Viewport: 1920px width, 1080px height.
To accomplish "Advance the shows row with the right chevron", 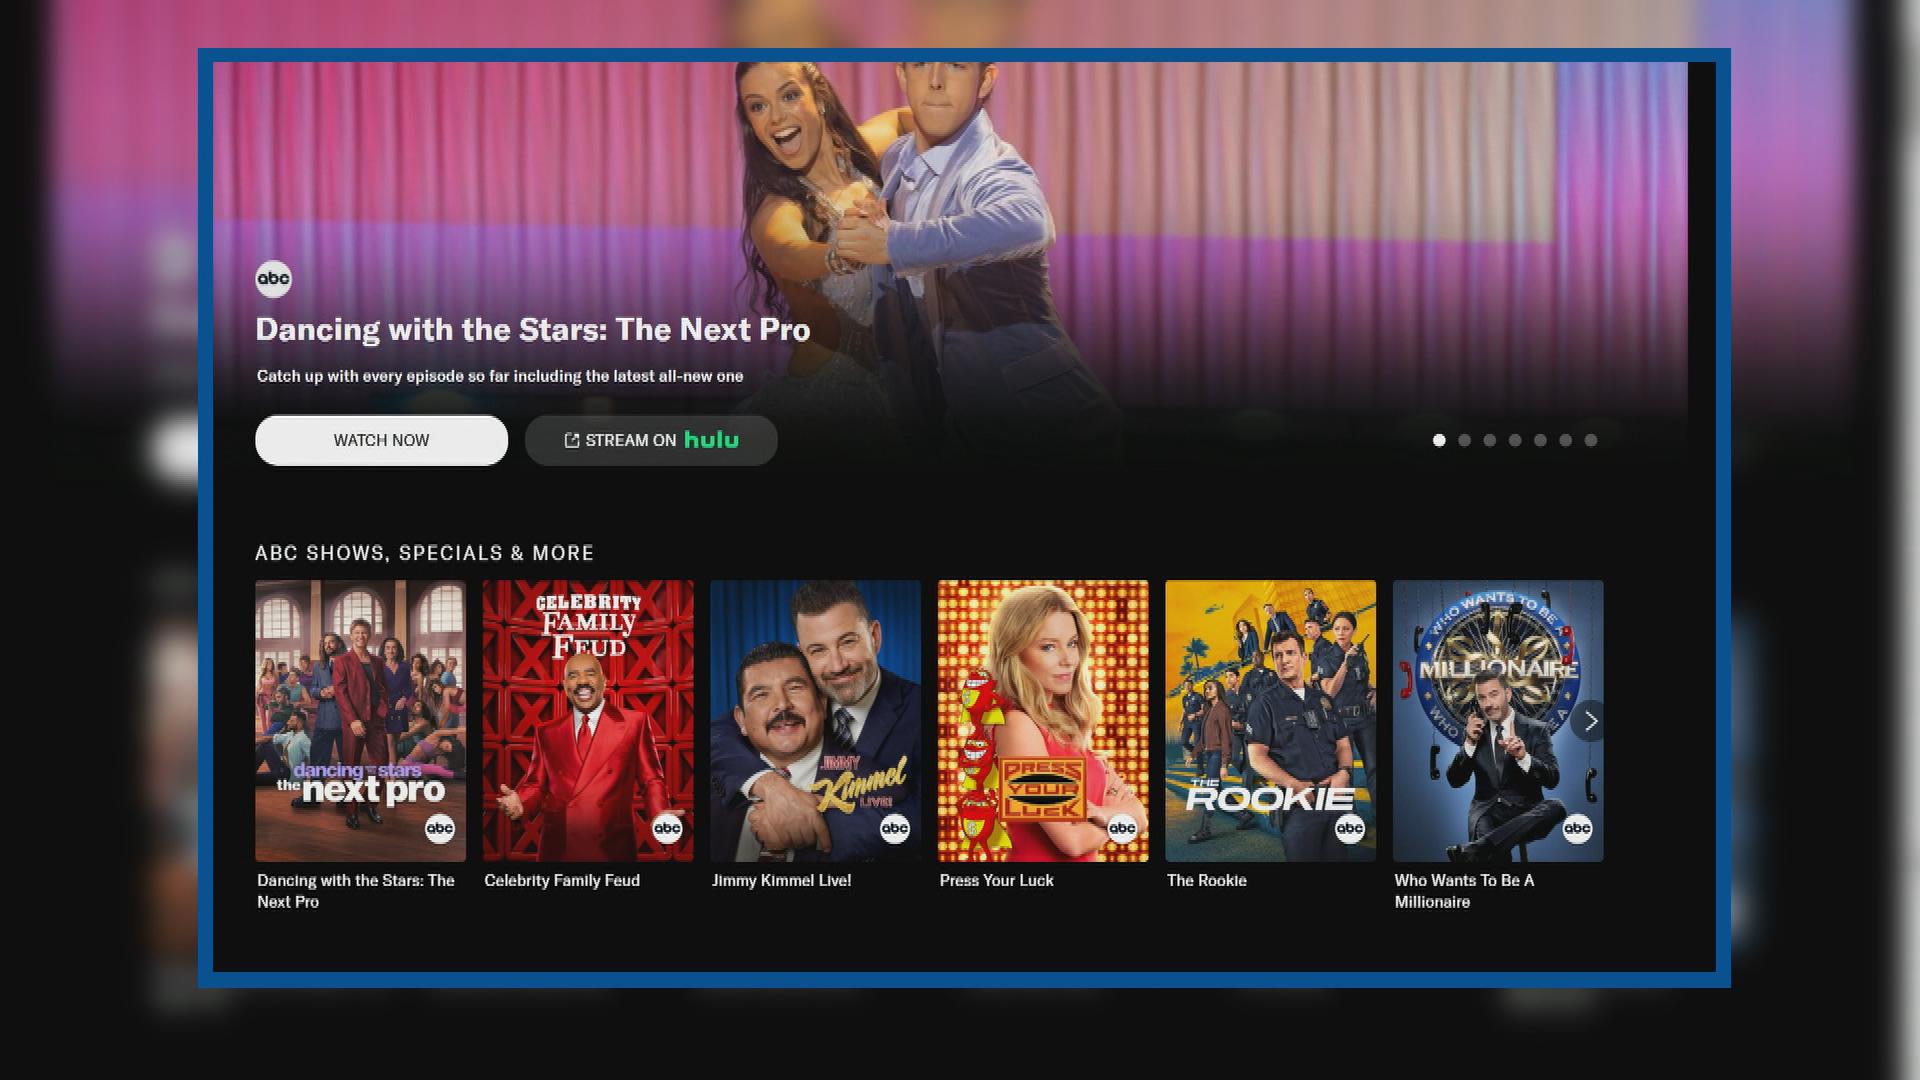I will click(x=1589, y=721).
